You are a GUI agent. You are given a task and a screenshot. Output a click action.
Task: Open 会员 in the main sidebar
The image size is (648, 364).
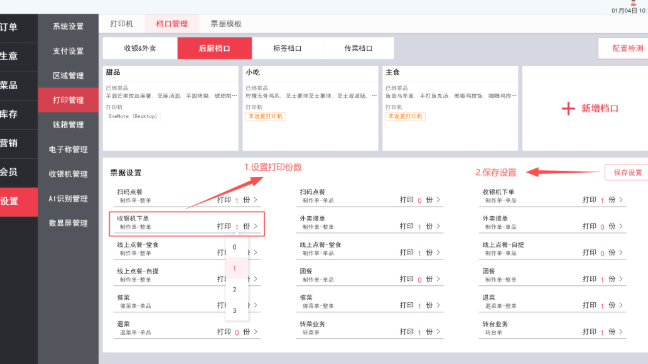tap(19, 172)
